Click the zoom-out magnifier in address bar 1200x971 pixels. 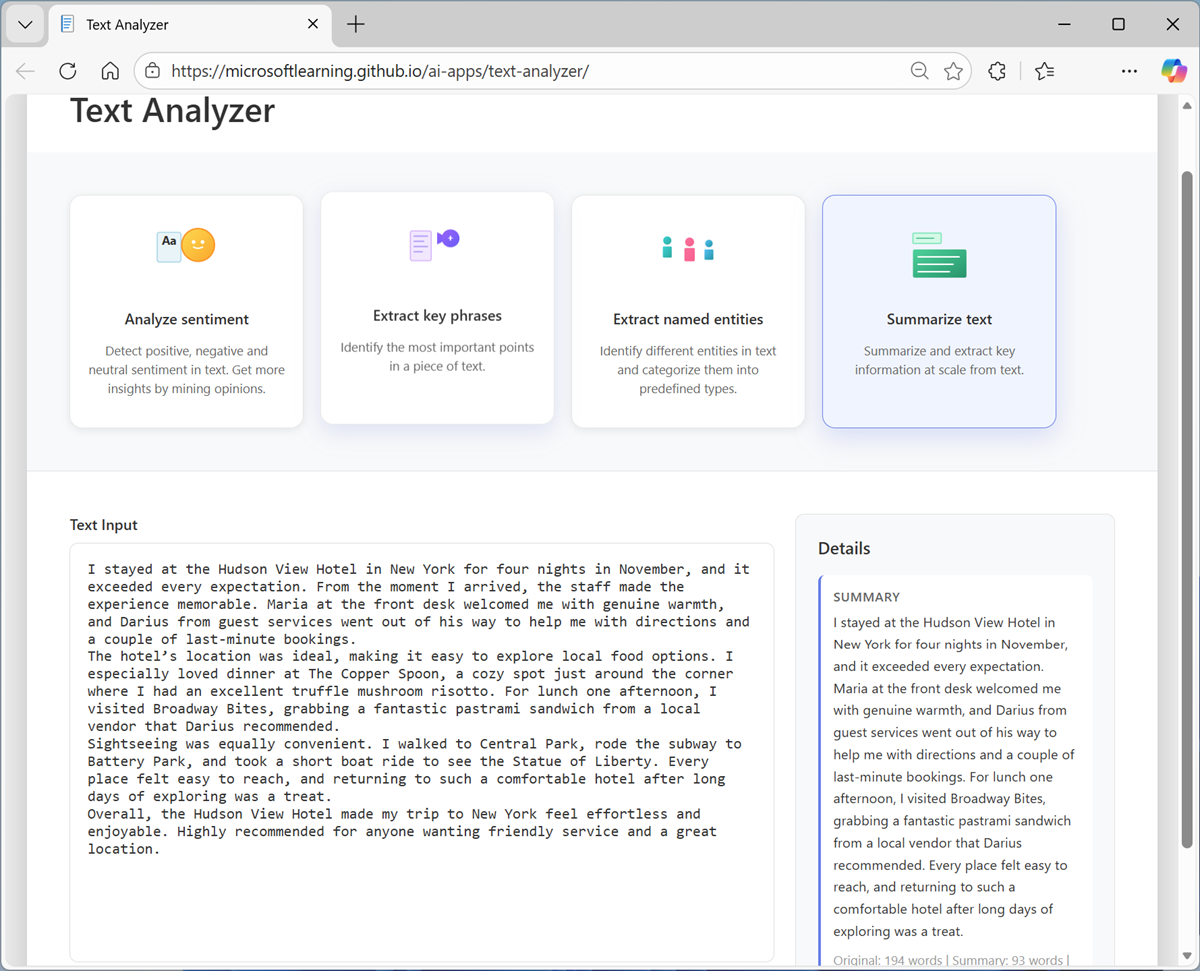(x=919, y=71)
